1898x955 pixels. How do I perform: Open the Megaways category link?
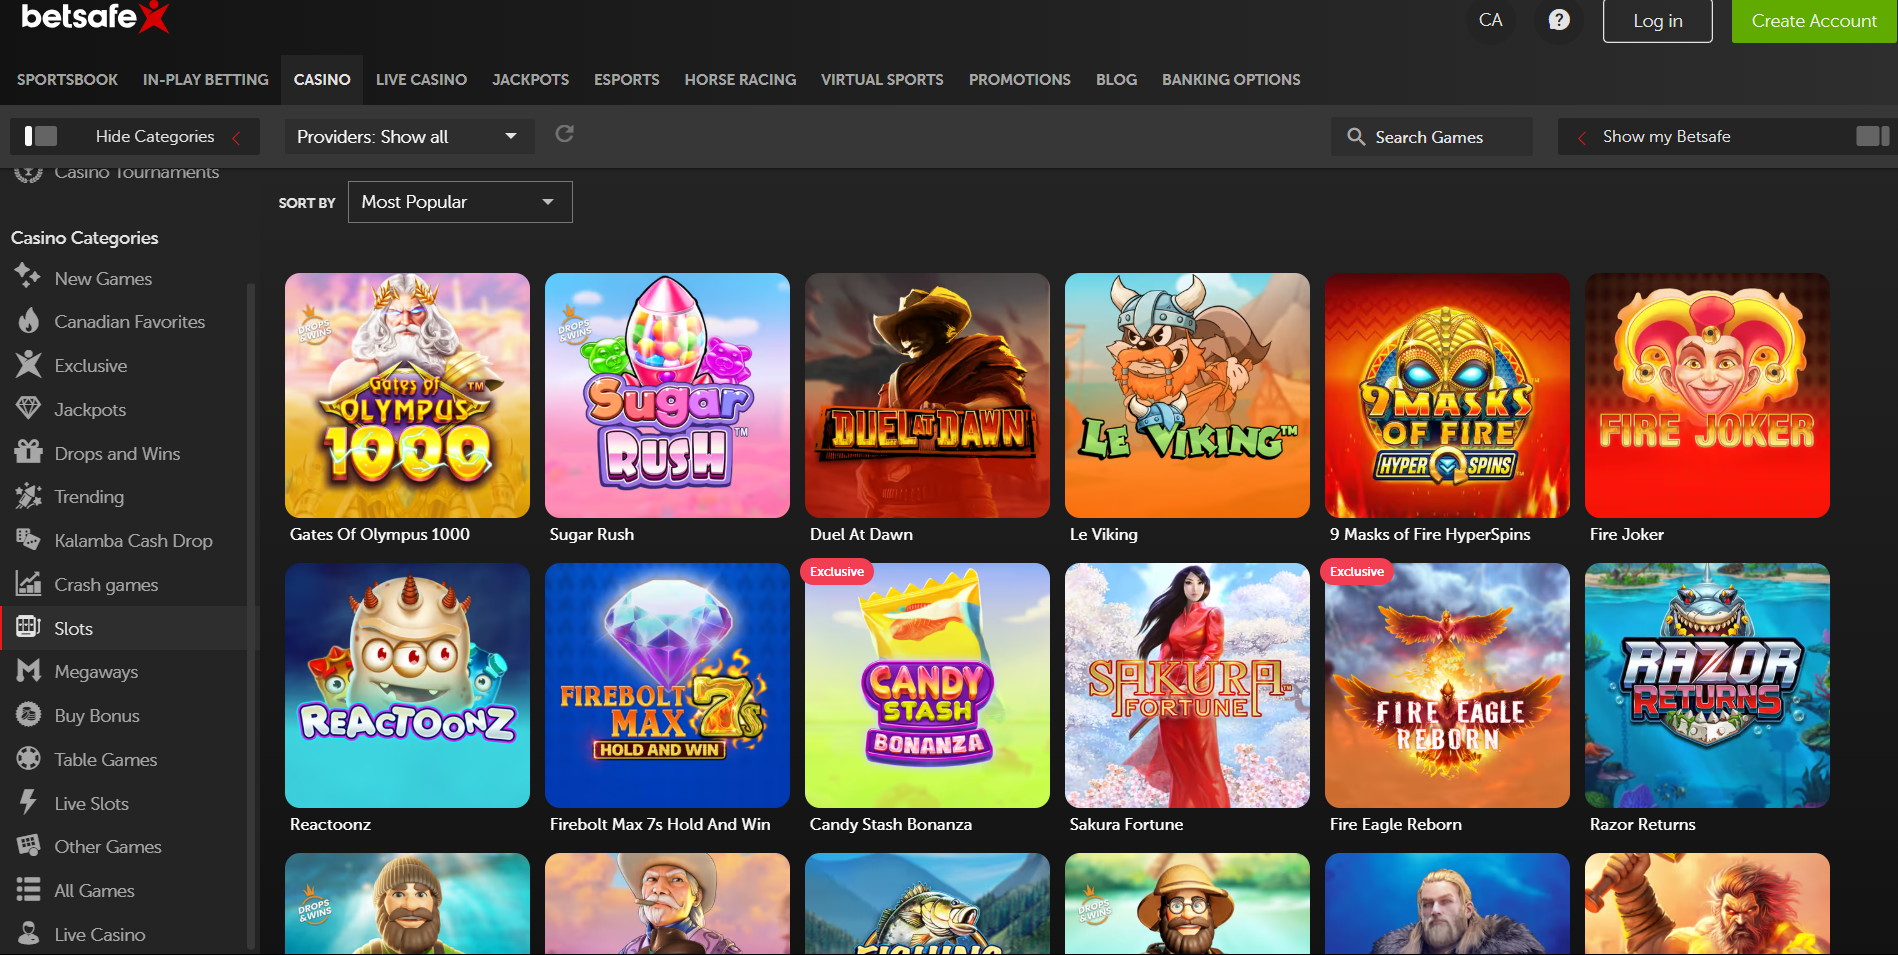tap(96, 672)
